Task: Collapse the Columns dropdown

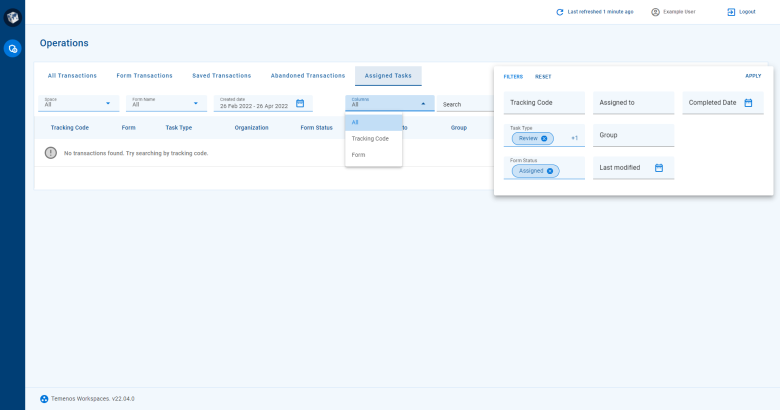Action: click(423, 103)
